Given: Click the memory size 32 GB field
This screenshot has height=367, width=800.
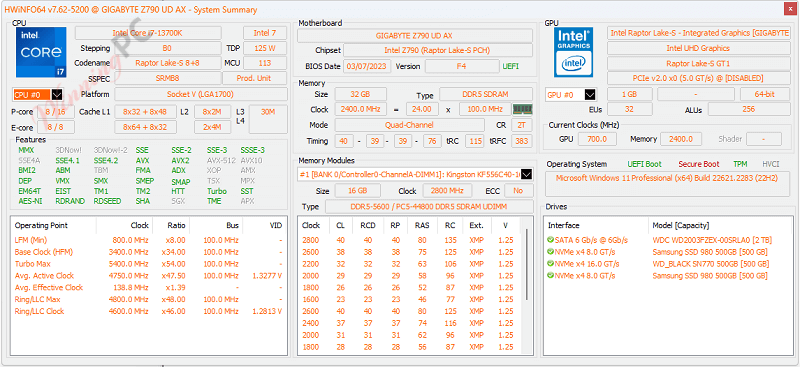Looking at the screenshot, I should pos(360,94).
